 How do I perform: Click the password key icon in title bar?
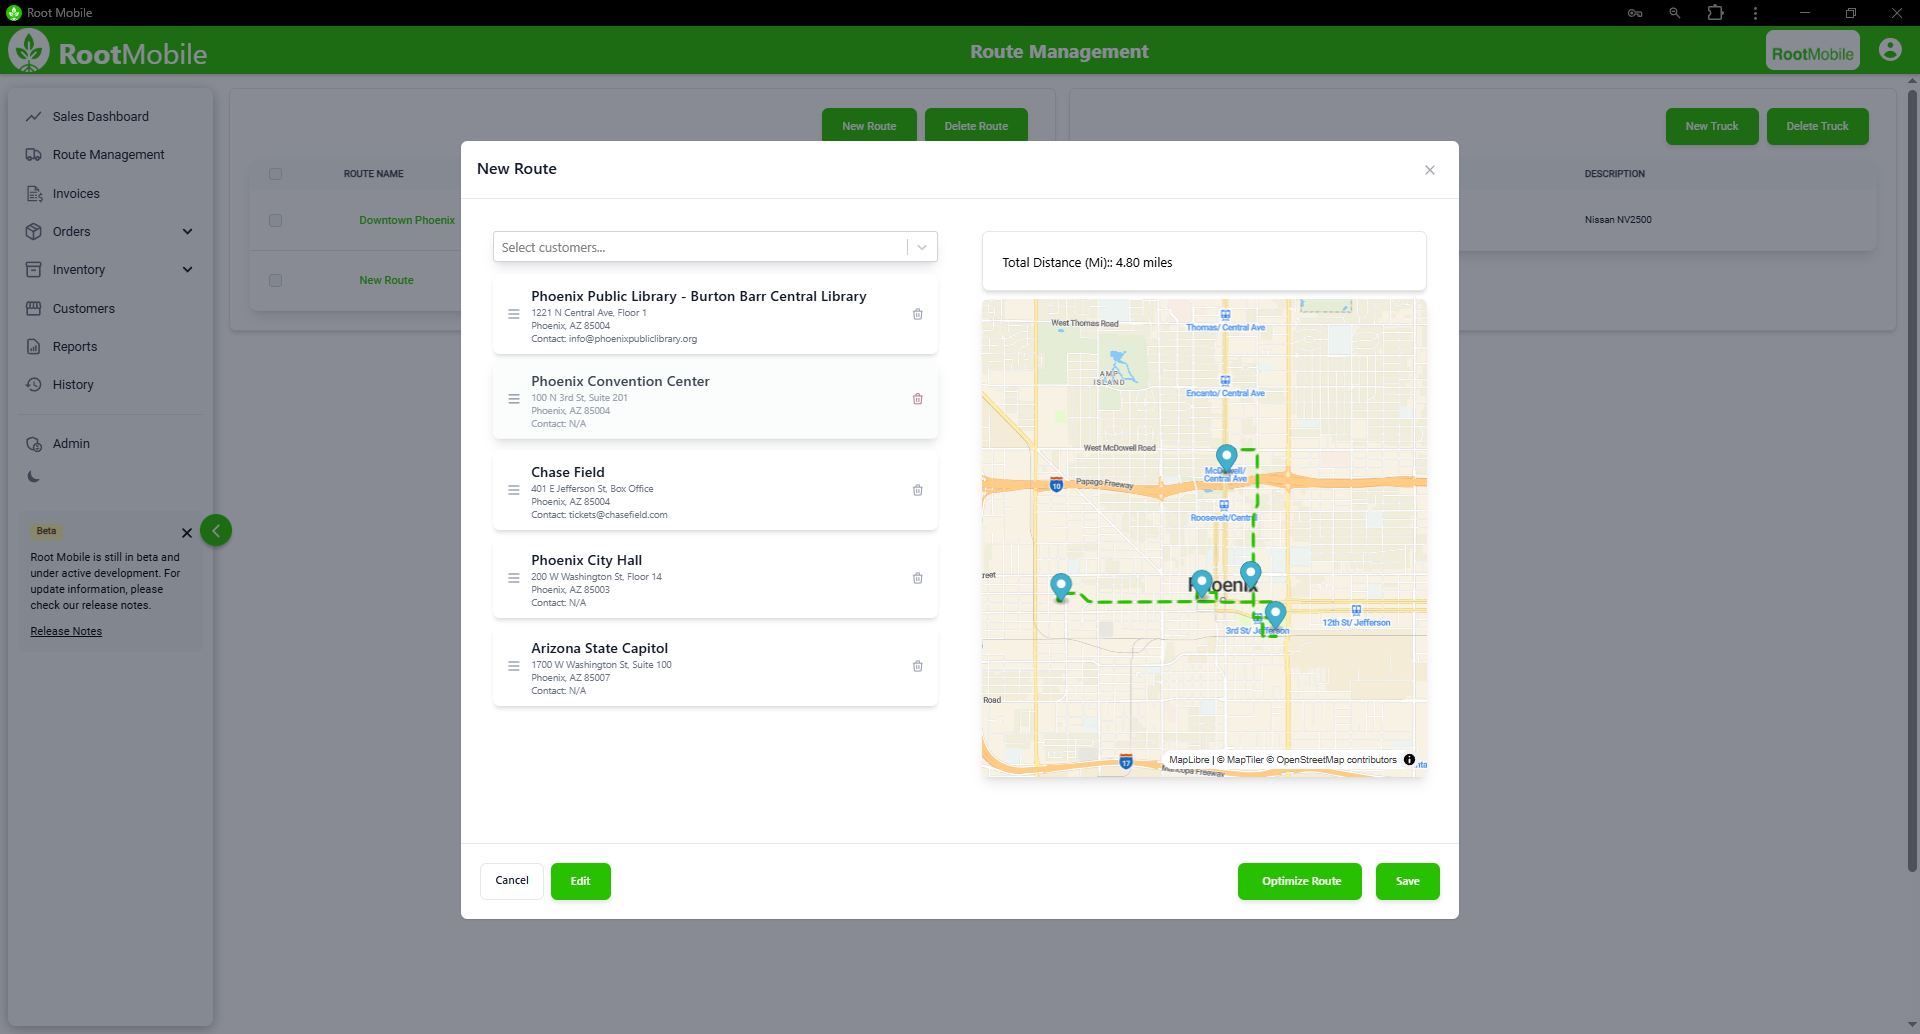[x=1635, y=13]
